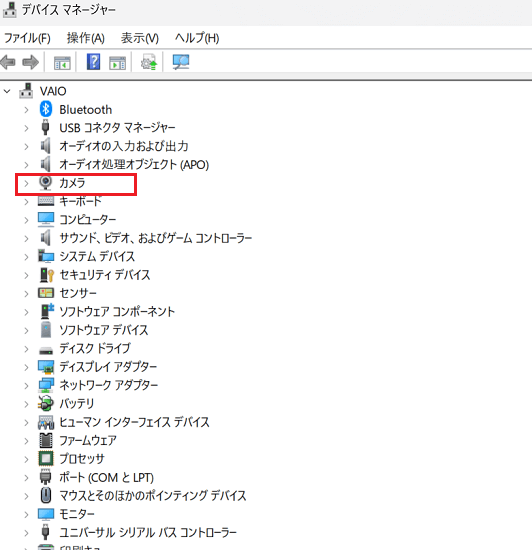Click the Forward arrow toolbar icon

tap(31, 62)
